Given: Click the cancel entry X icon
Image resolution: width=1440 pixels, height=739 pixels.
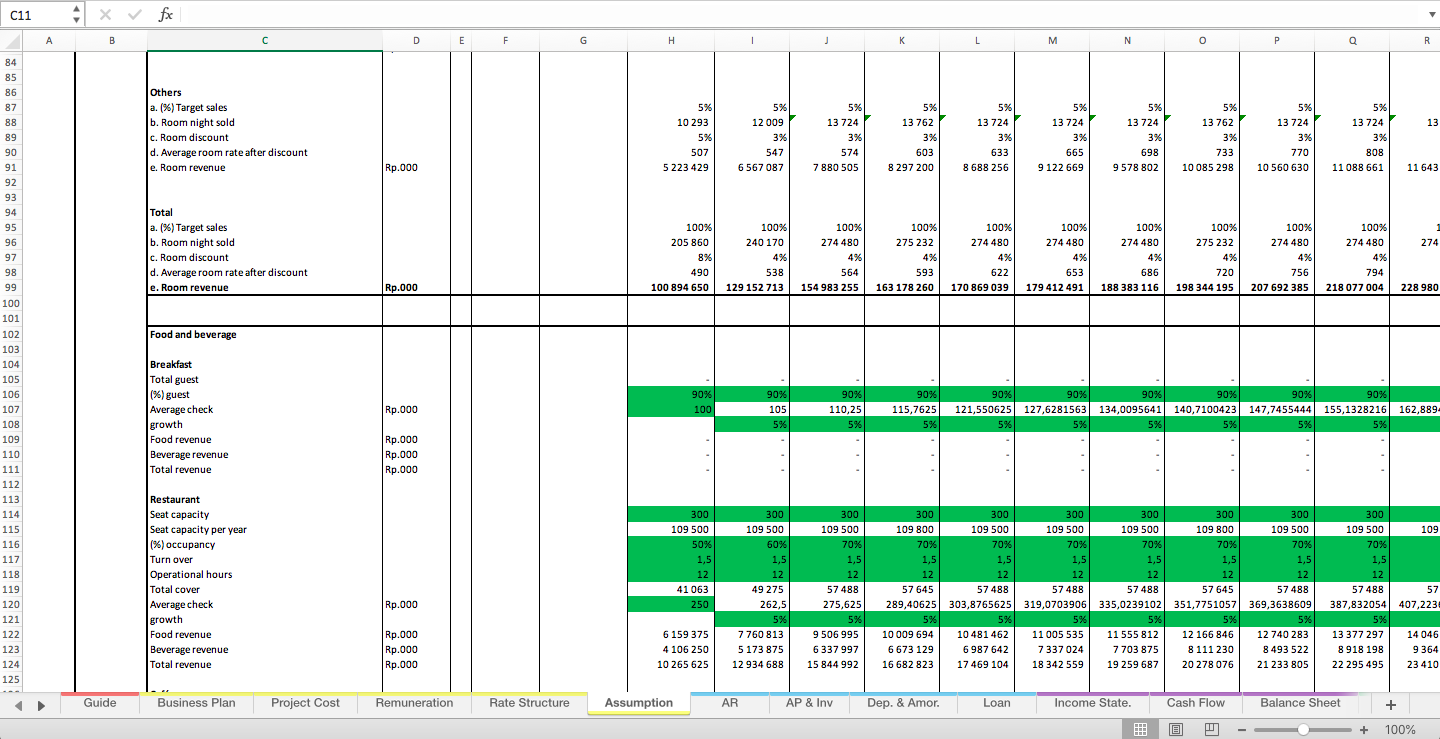Looking at the screenshot, I should click(106, 15).
